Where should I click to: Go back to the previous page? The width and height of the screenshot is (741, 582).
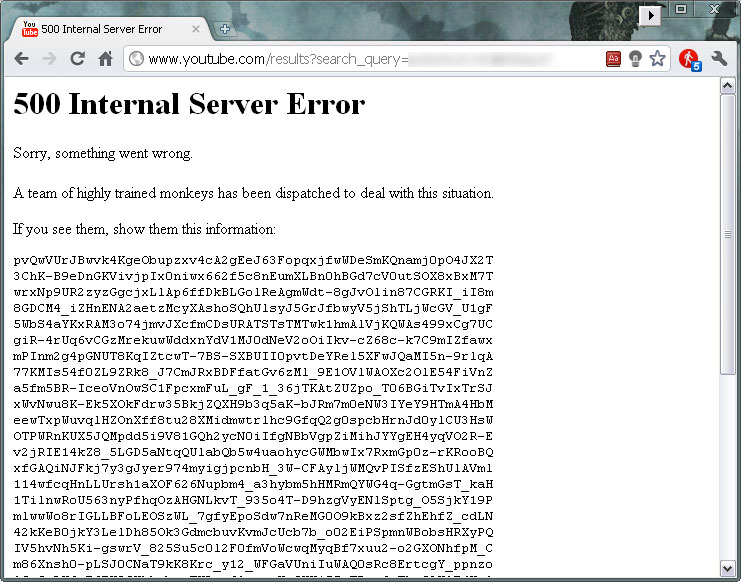tap(21, 59)
